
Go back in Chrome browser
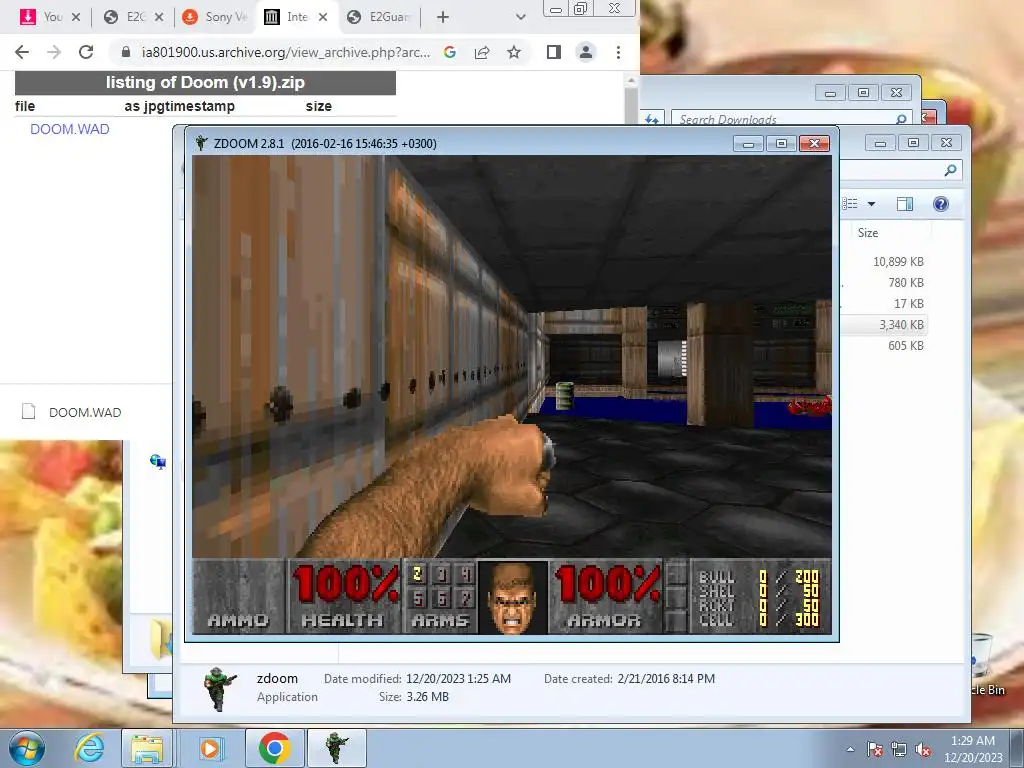pyautogui.click(x=22, y=52)
